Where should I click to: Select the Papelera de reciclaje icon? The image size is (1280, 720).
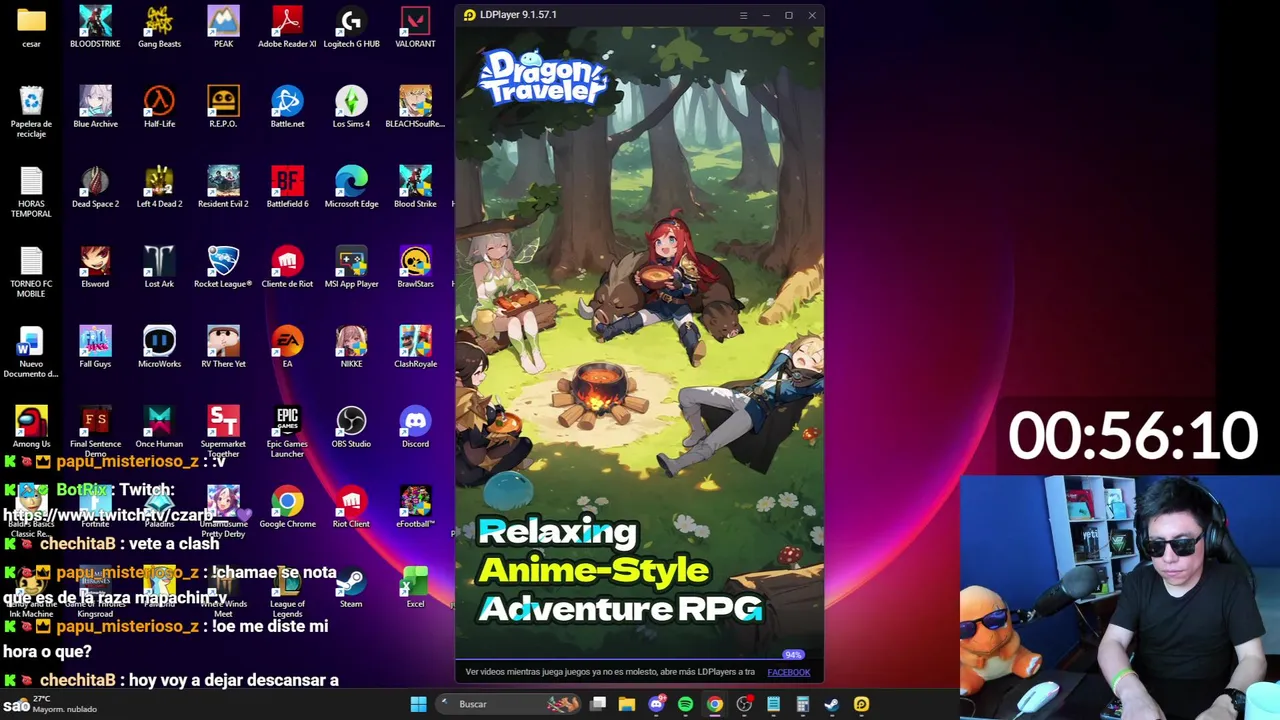click(x=31, y=112)
